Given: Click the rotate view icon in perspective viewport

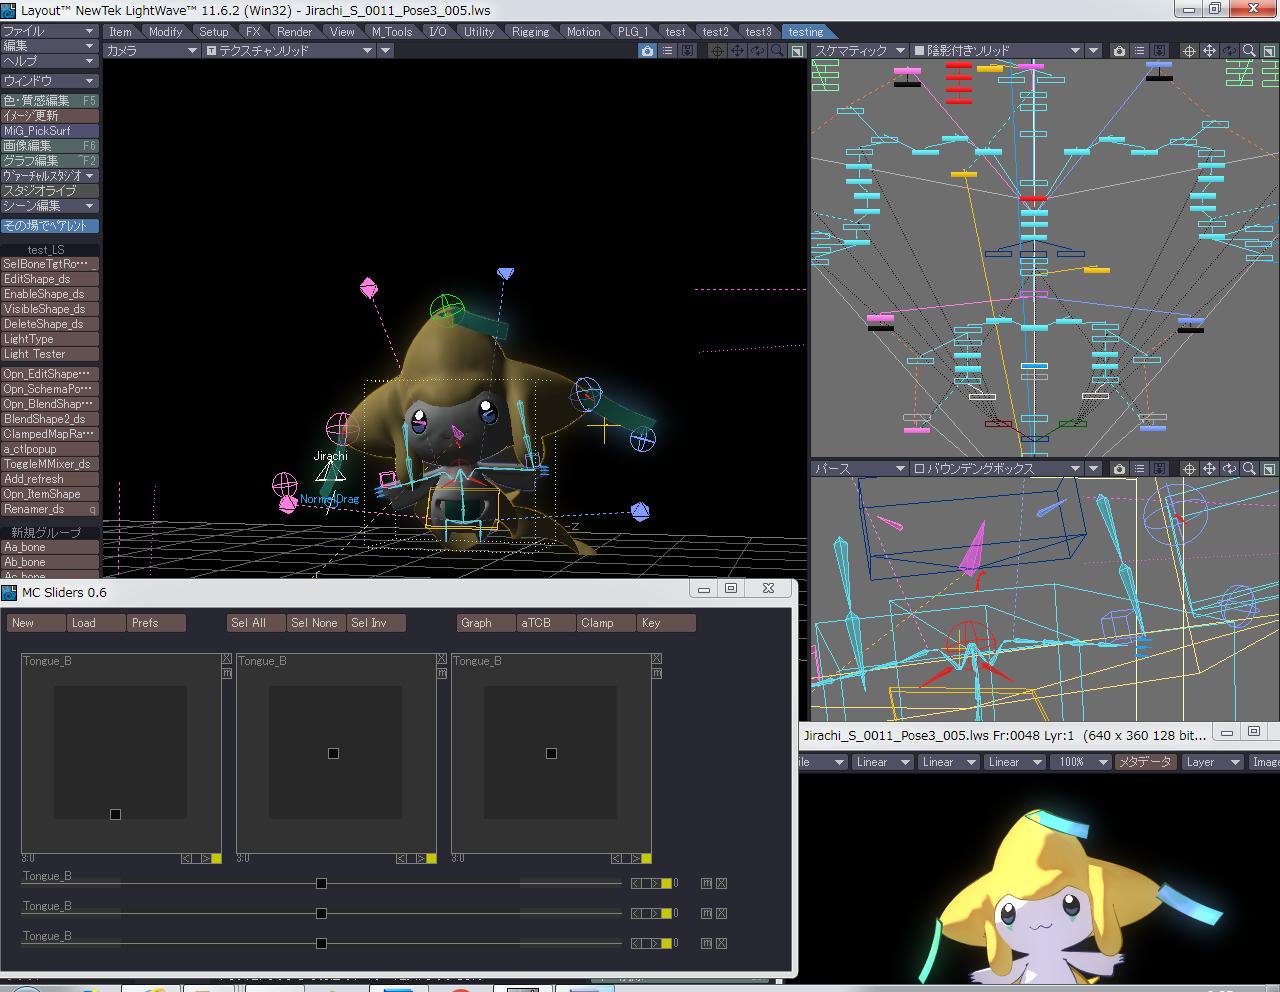Looking at the screenshot, I should (x=1229, y=468).
